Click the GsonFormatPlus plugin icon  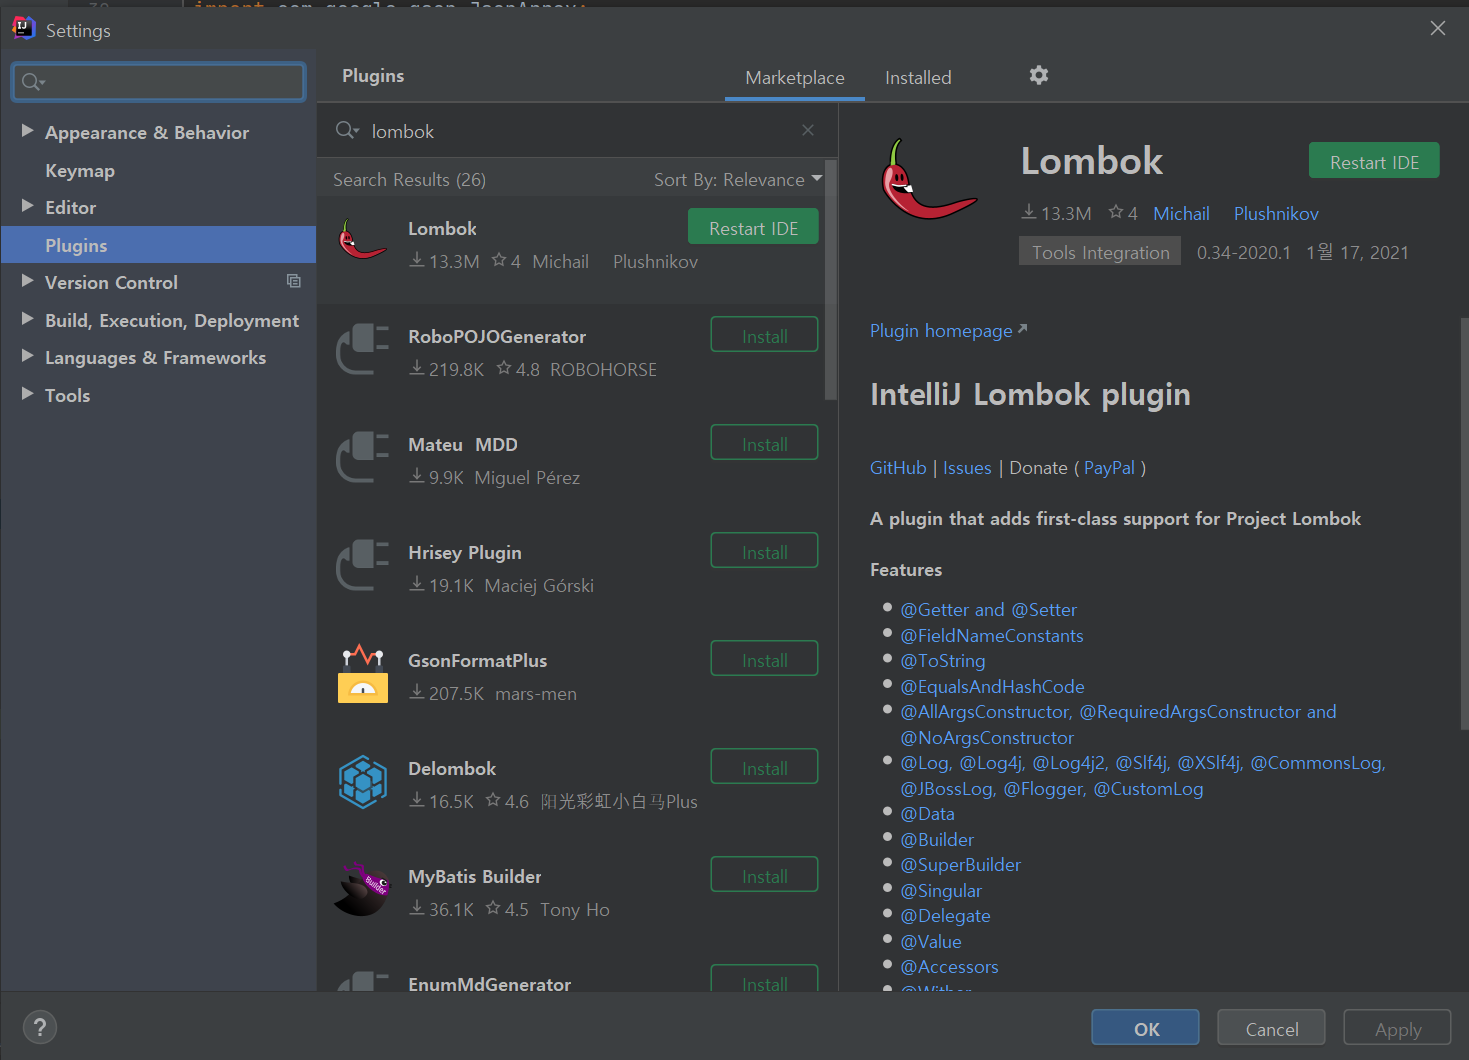tap(362, 673)
